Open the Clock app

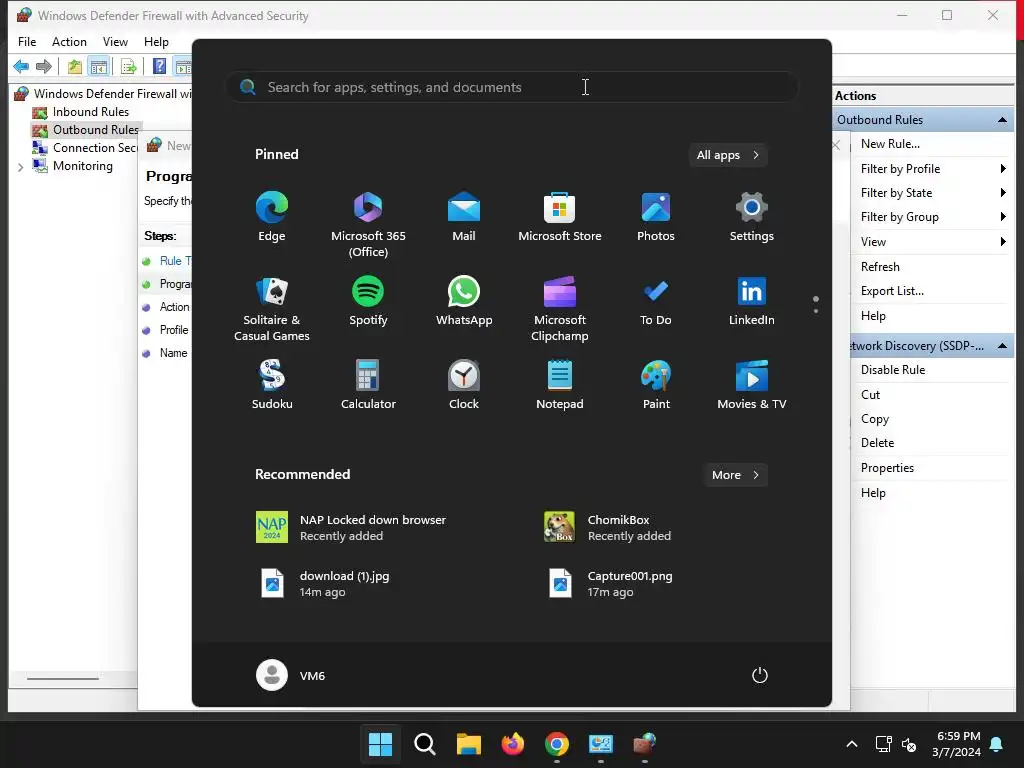pyautogui.click(x=464, y=385)
